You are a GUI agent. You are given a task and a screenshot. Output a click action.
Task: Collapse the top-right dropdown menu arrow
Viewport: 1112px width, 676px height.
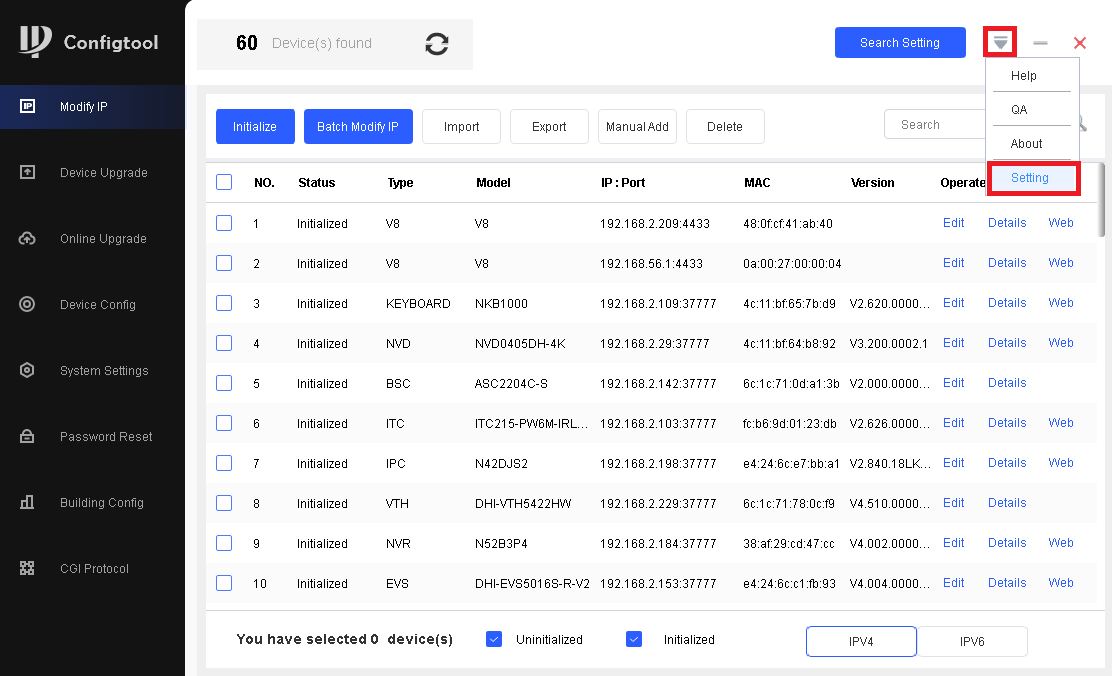tap(1001, 42)
